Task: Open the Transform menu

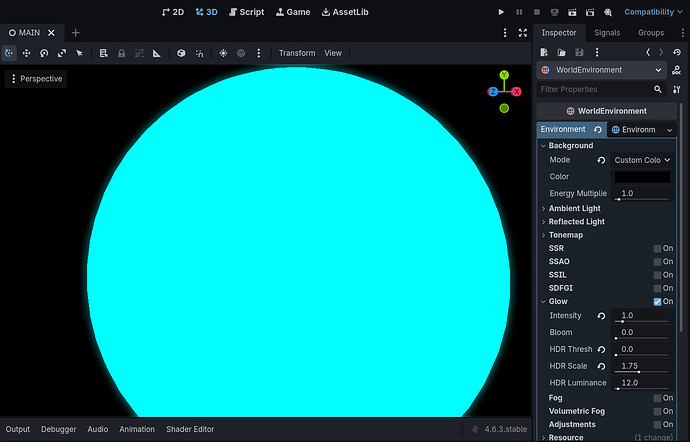Action: [x=297, y=53]
